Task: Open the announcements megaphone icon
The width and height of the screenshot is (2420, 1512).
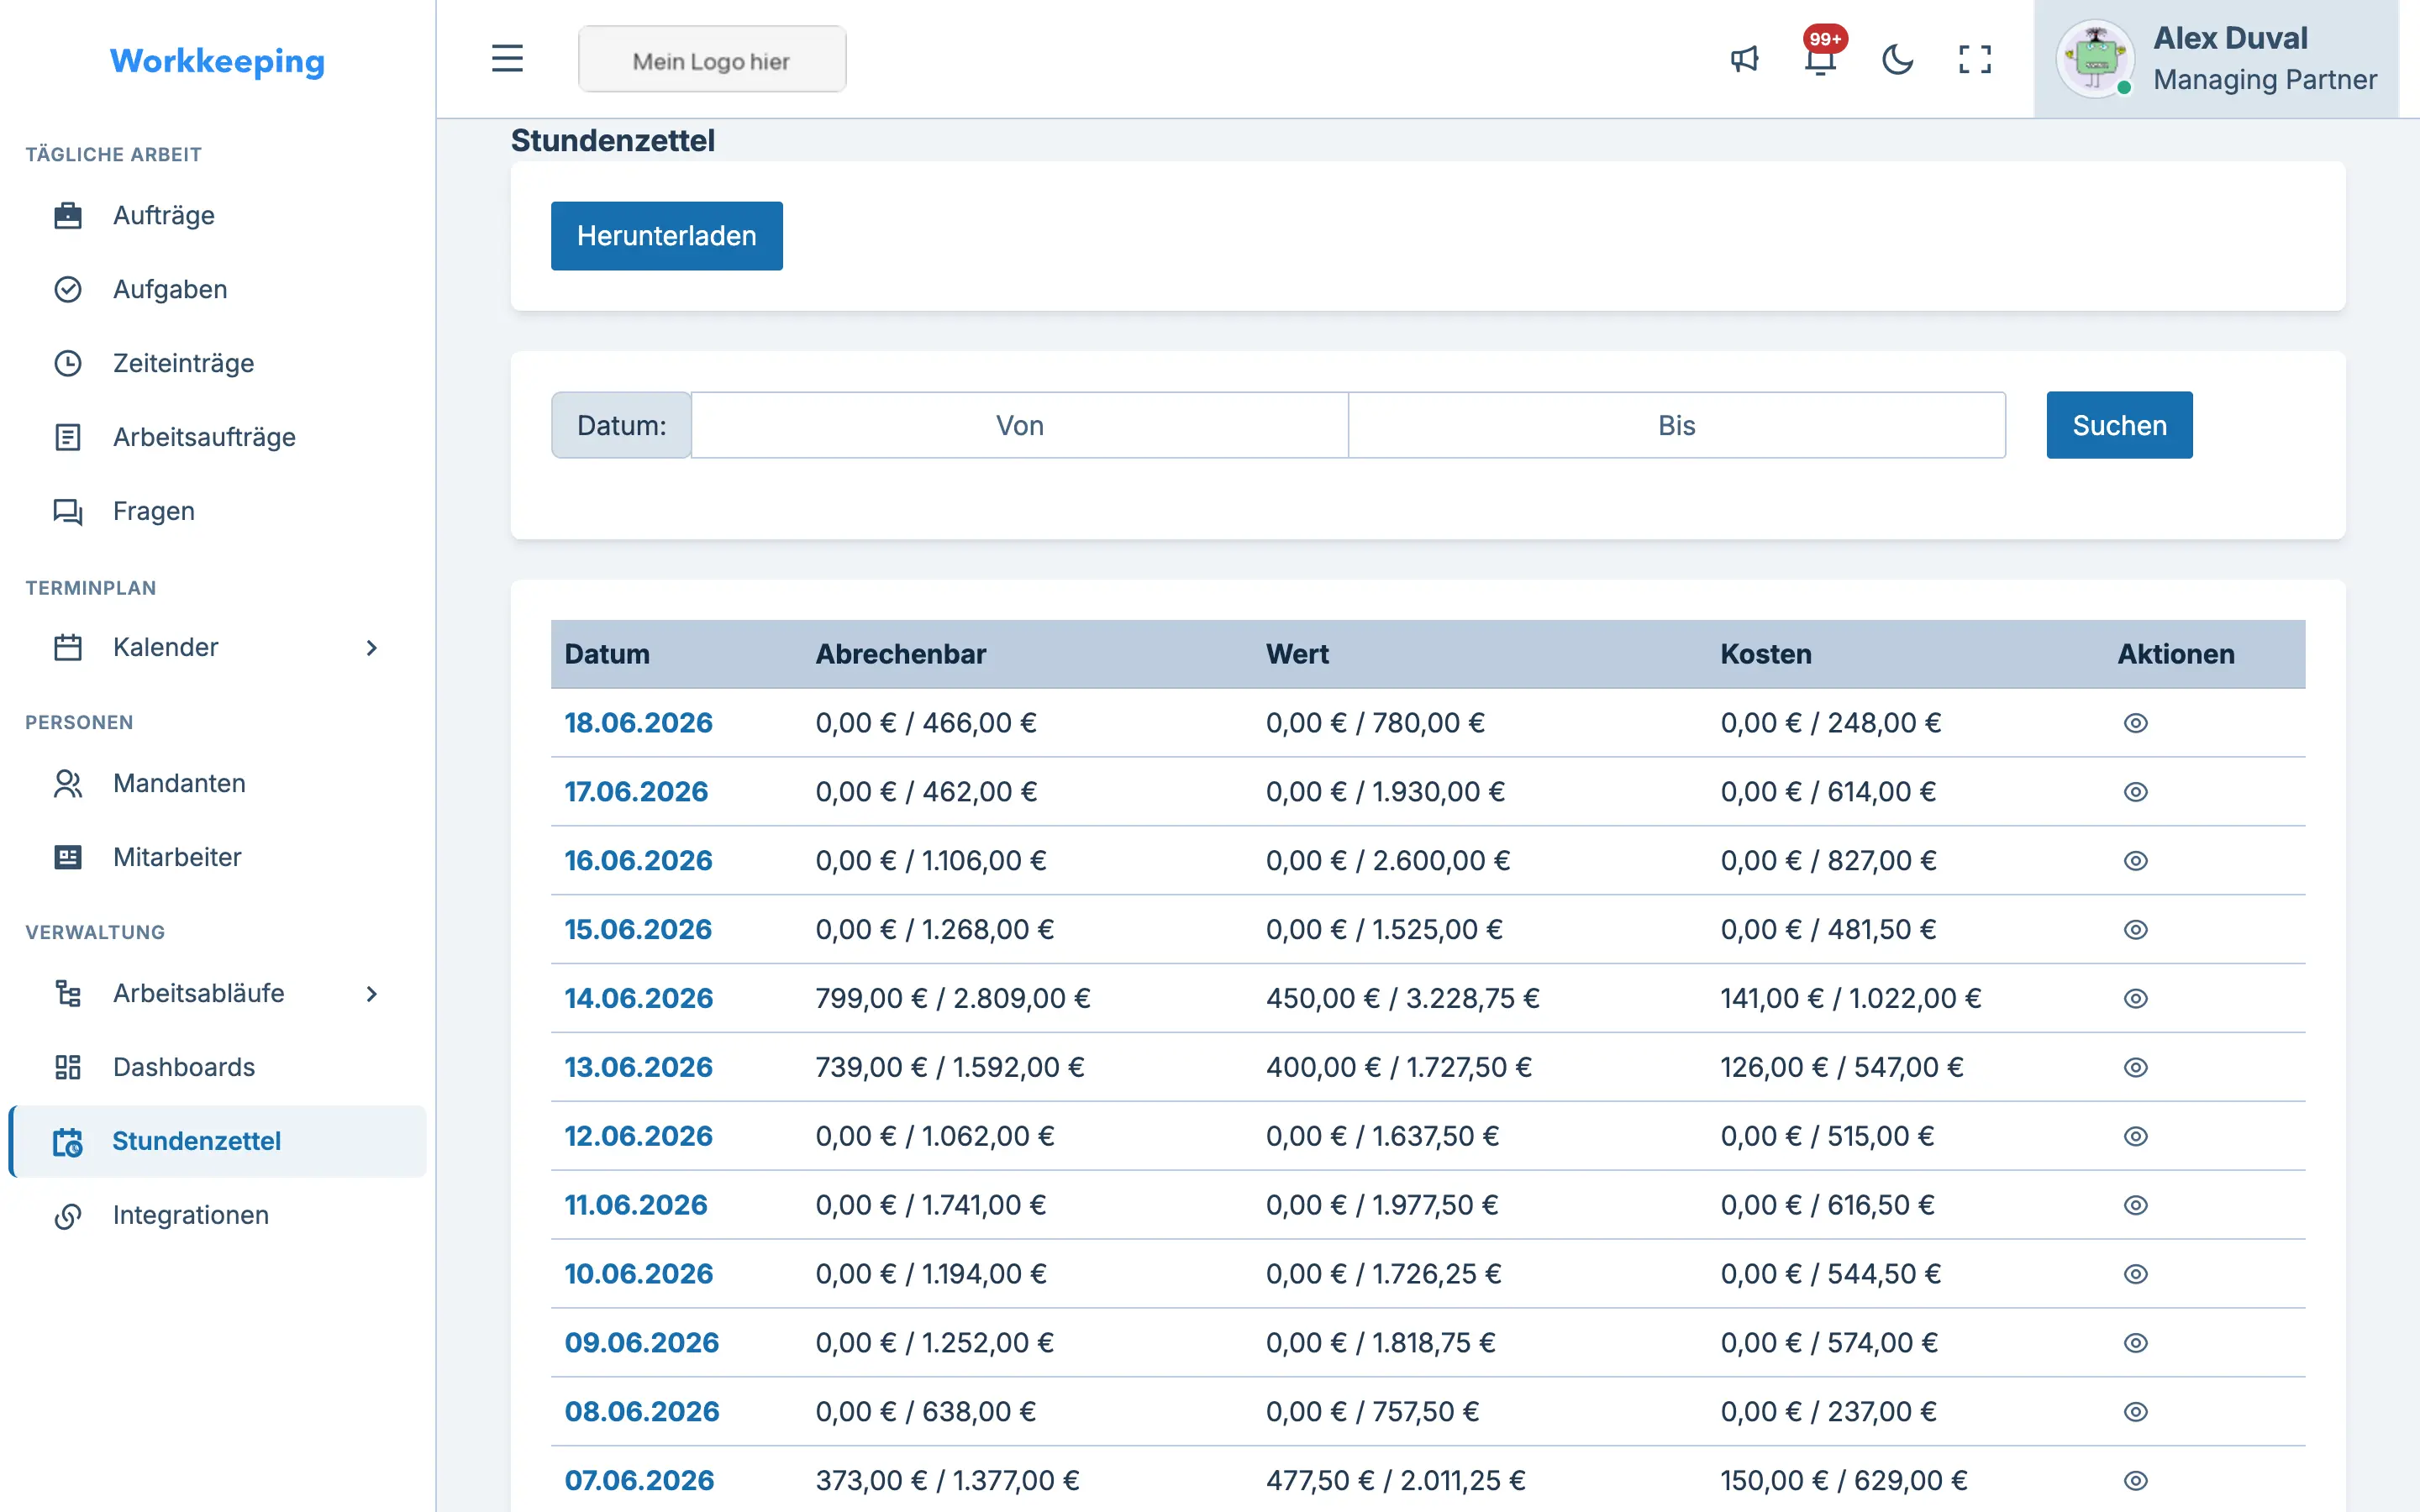Action: pos(1744,59)
